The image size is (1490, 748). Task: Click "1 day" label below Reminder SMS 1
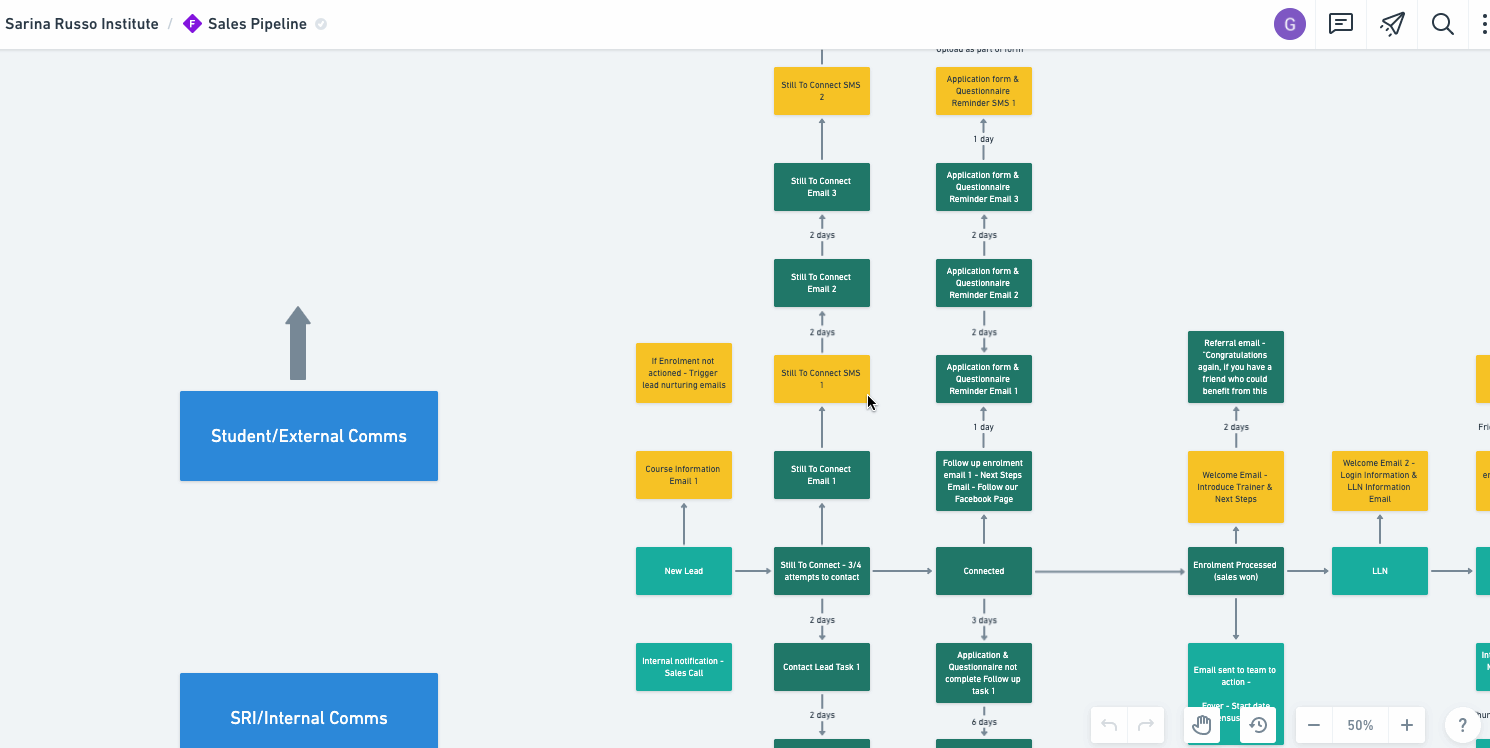[984, 139]
